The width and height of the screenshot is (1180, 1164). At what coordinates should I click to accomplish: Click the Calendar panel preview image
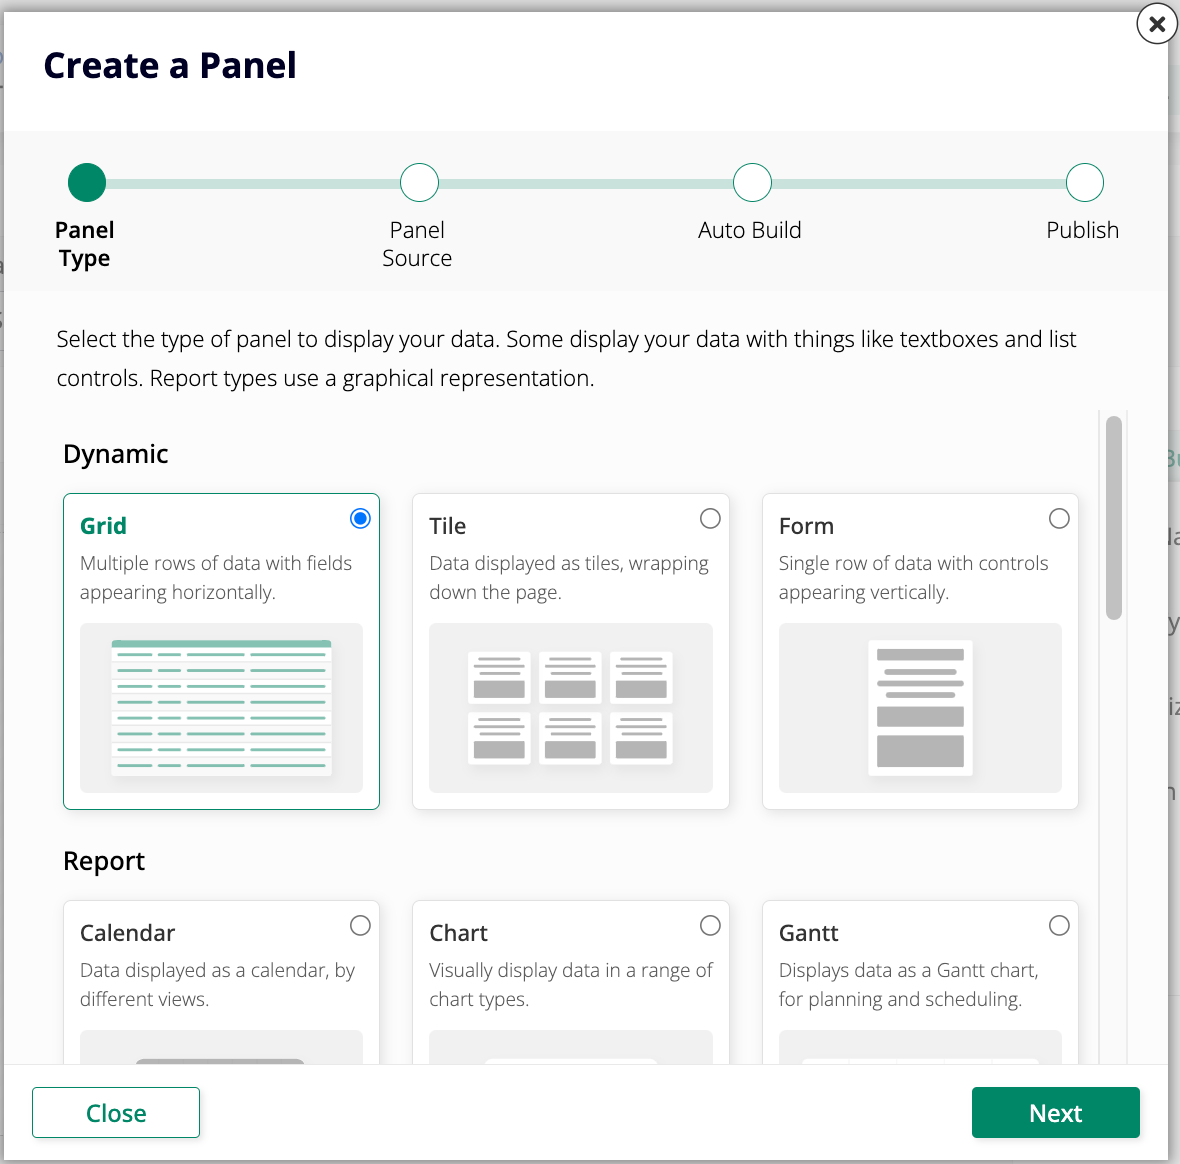(220, 1050)
